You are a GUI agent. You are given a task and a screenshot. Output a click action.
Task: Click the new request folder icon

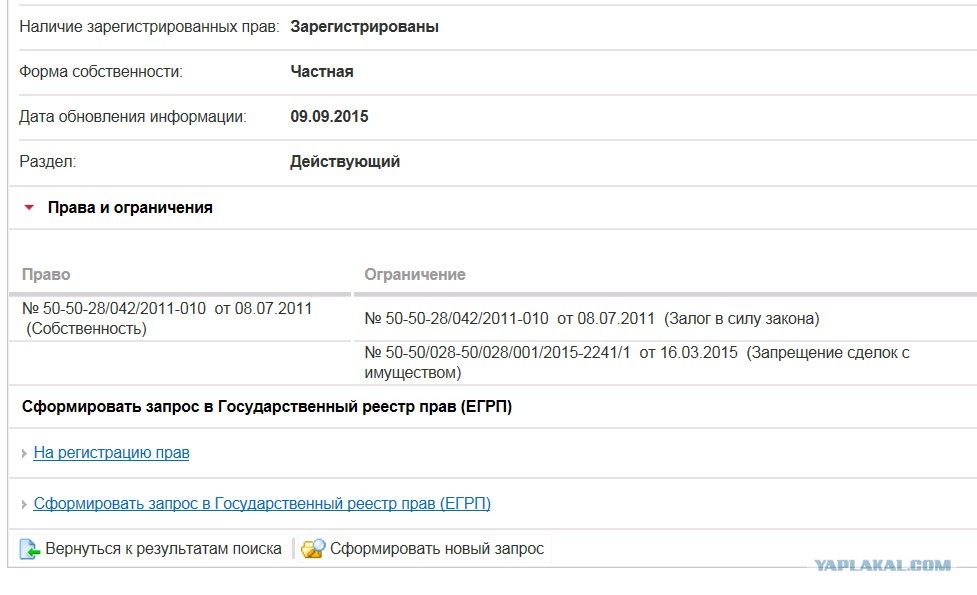coord(313,549)
